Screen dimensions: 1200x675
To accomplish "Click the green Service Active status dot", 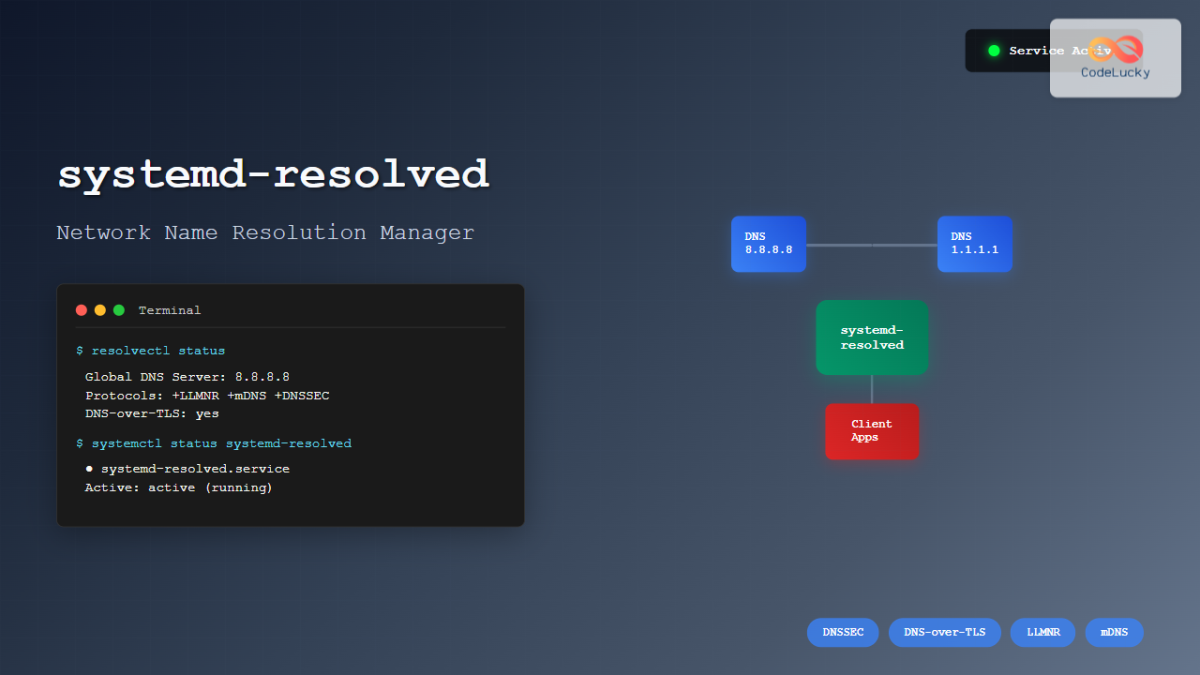I will [994, 50].
